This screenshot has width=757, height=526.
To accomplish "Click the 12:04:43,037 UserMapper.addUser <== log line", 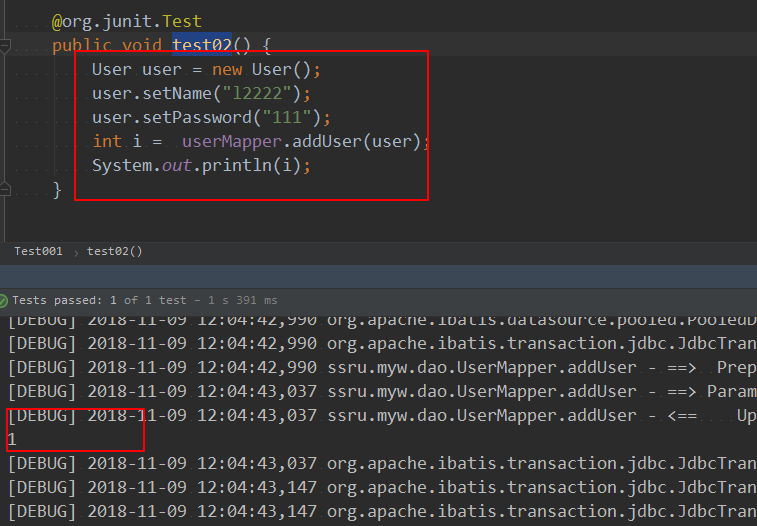I will [382, 415].
